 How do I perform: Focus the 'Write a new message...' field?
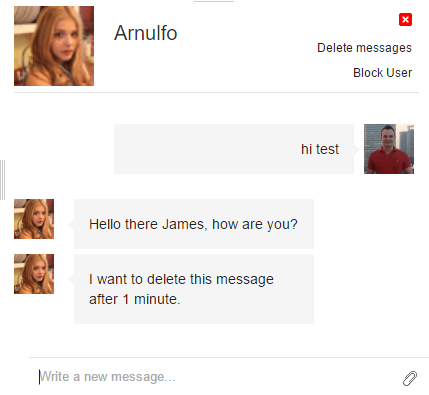point(217,377)
